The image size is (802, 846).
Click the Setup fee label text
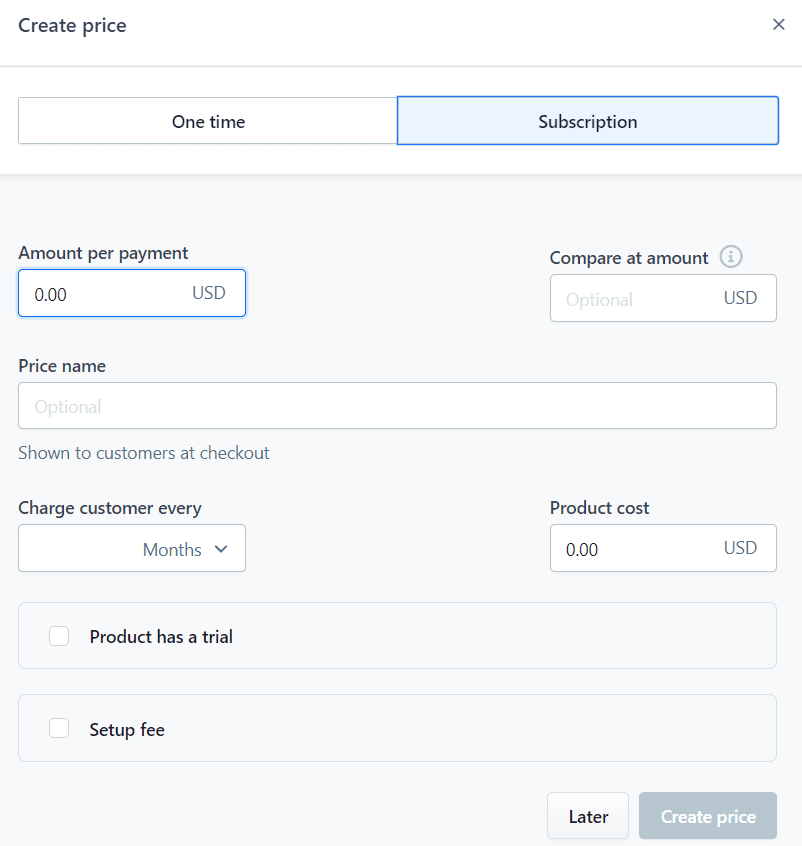(x=127, y=729)
